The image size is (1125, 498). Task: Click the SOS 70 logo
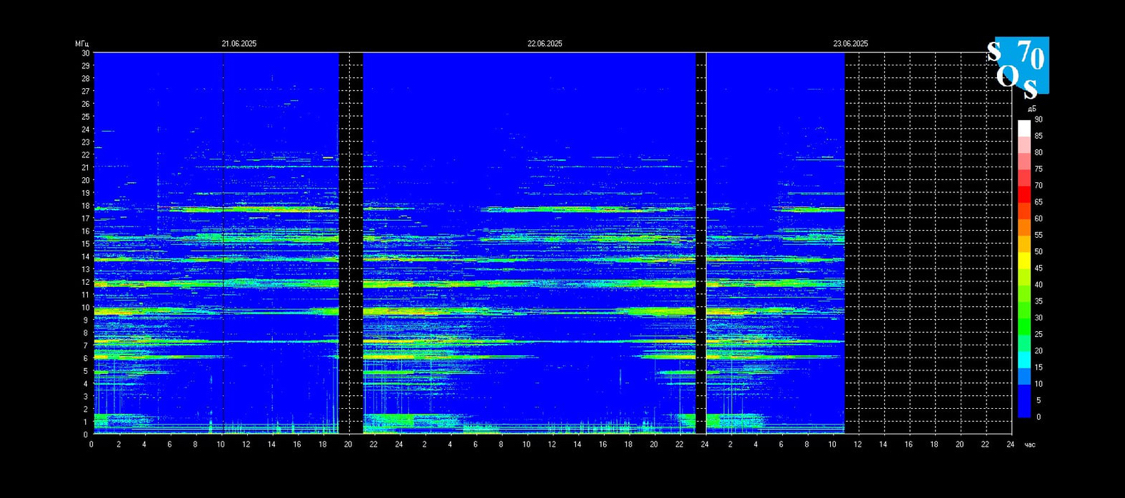pyautogui.click(x=1018, y=67)
